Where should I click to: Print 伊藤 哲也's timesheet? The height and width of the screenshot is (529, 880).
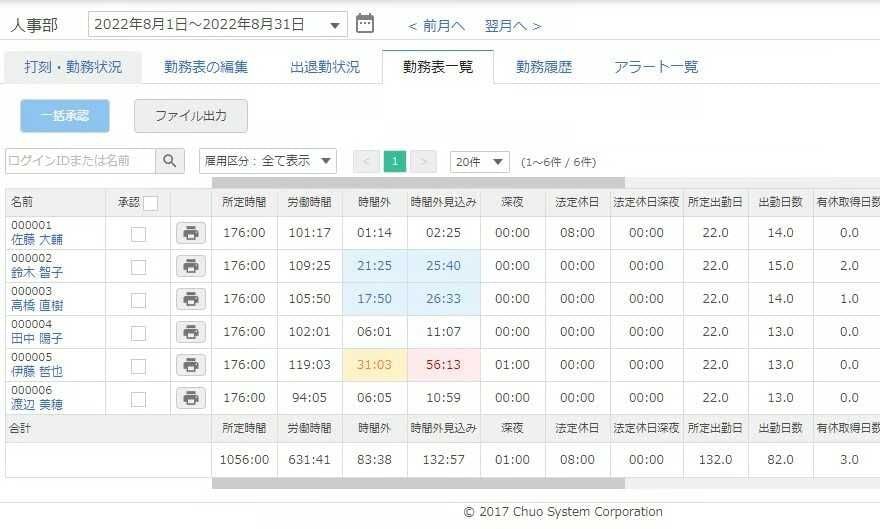pyautogui.click(x=191, y=365)
